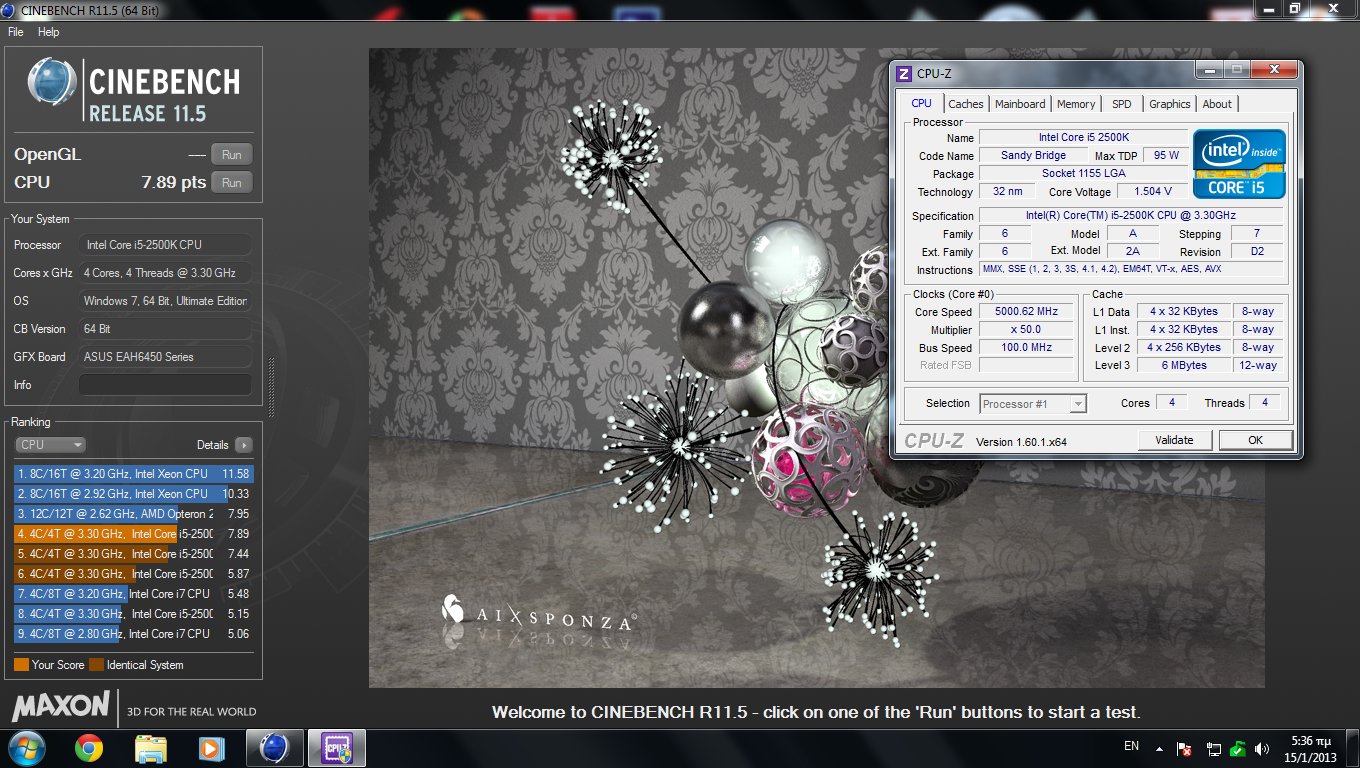Switch to the CPU tab in CPU-Z

[921, 103]
